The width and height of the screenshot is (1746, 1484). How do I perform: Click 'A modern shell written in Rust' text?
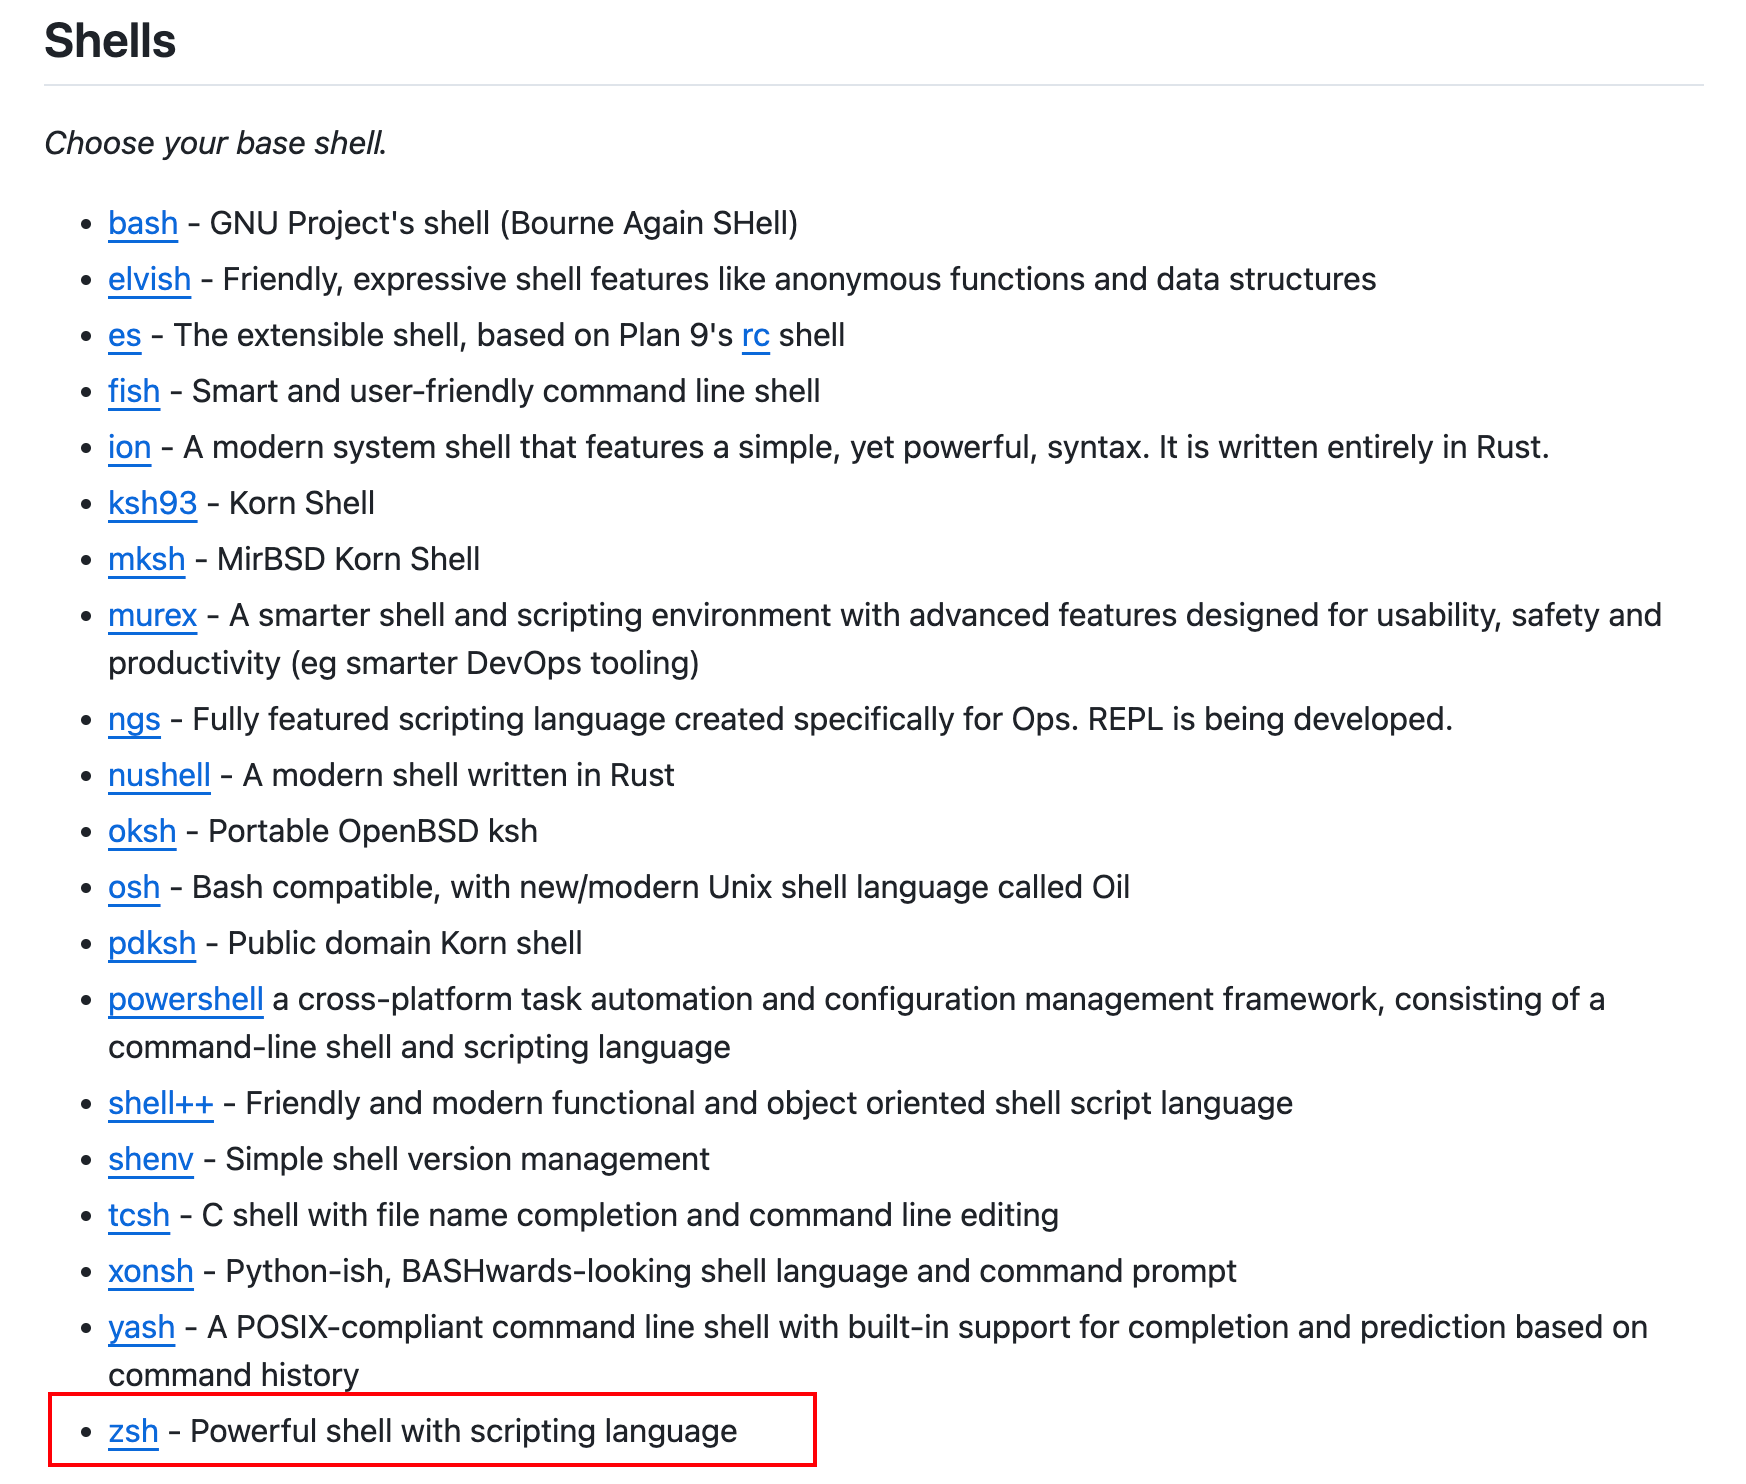[x=458, y=775]
